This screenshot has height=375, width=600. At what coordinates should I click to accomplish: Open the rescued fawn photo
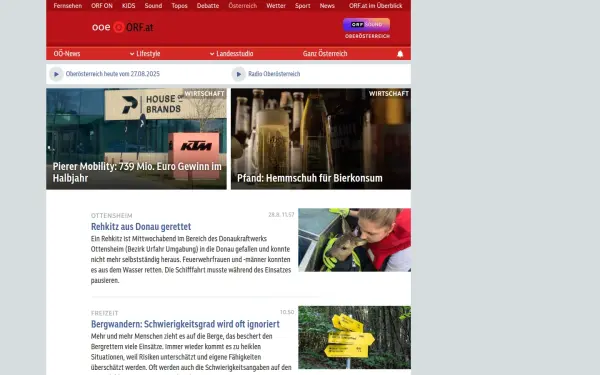tap(354, 240)
